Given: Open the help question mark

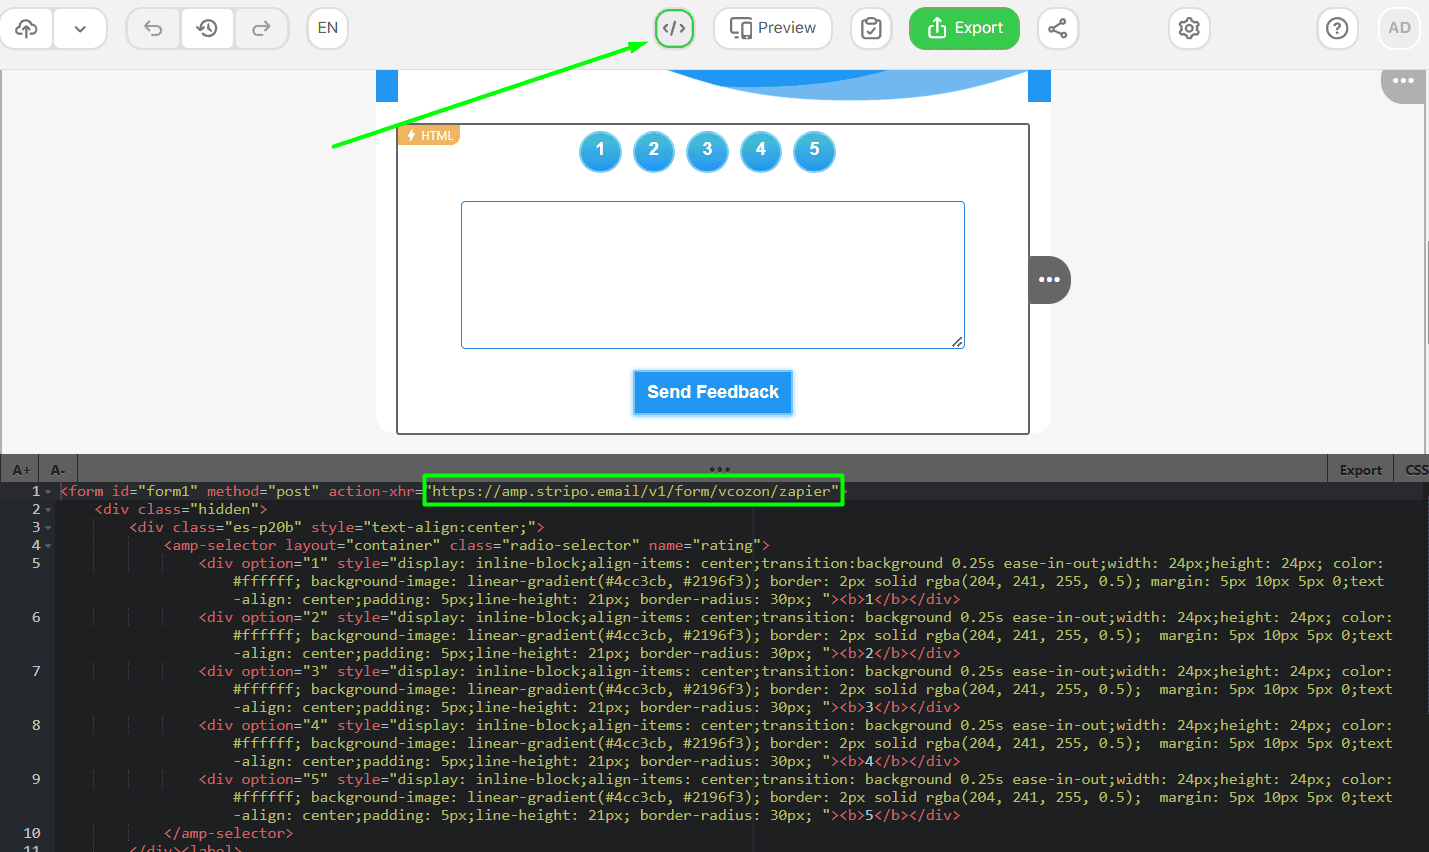Looking at the screenshot, I should [1337, 28].
